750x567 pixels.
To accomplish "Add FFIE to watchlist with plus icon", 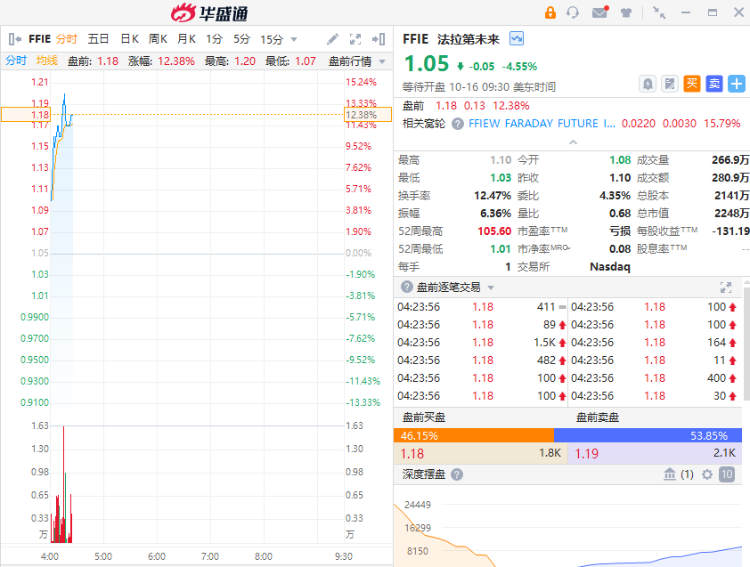I will 737,84.
